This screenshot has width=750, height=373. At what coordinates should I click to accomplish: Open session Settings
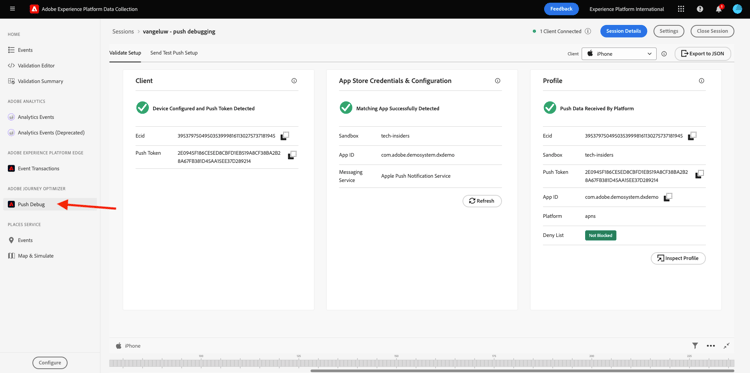pos(669,31)
